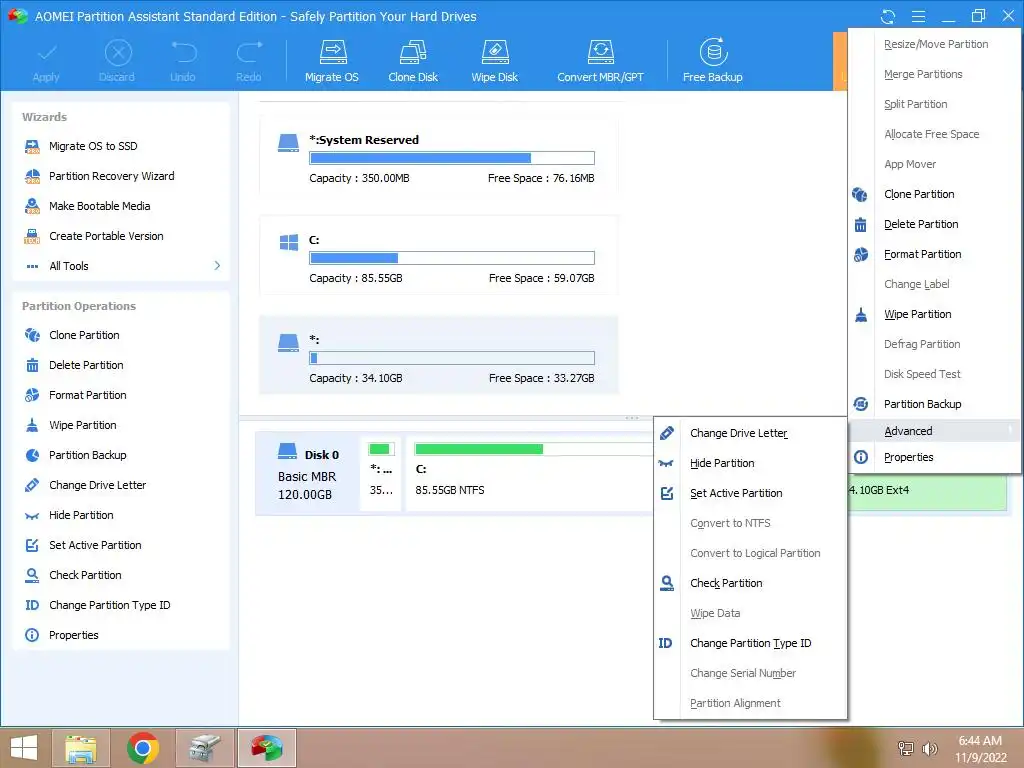Run Disk Speed Test from the context menu
This screenshot has width=1024, height=768.
tap(922, 375)
